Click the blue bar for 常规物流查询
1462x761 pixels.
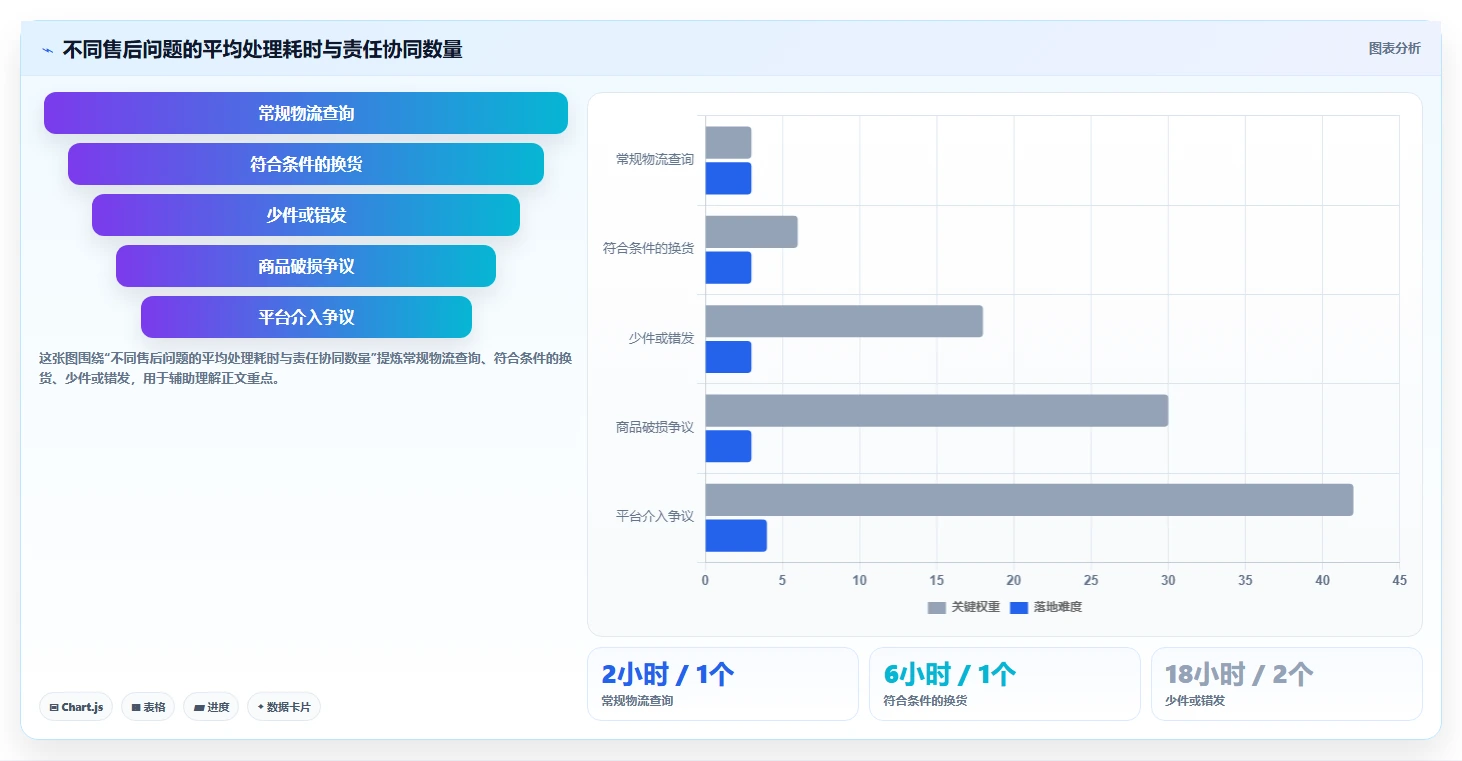[728, 178]
